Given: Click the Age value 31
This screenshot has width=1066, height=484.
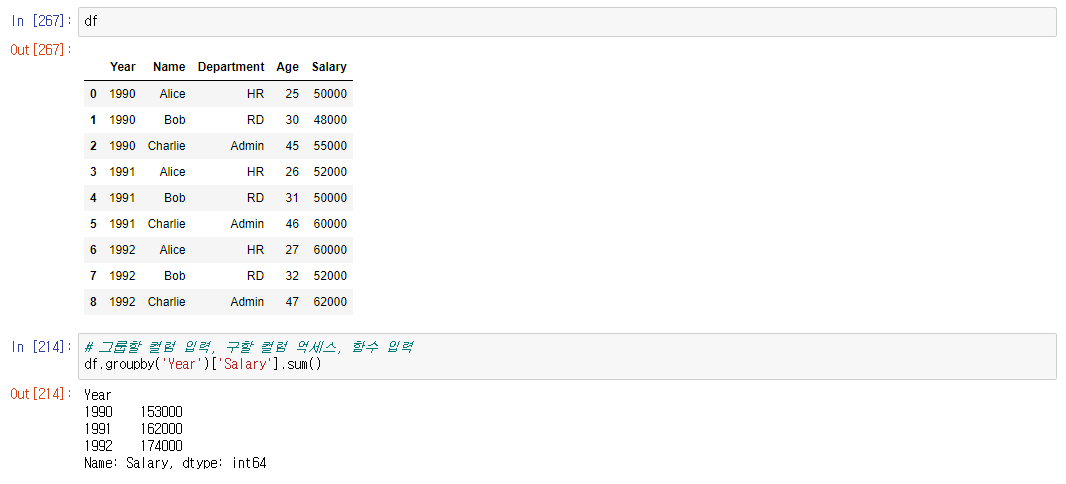Looking at the screenshot, I should tap(292, 198).
